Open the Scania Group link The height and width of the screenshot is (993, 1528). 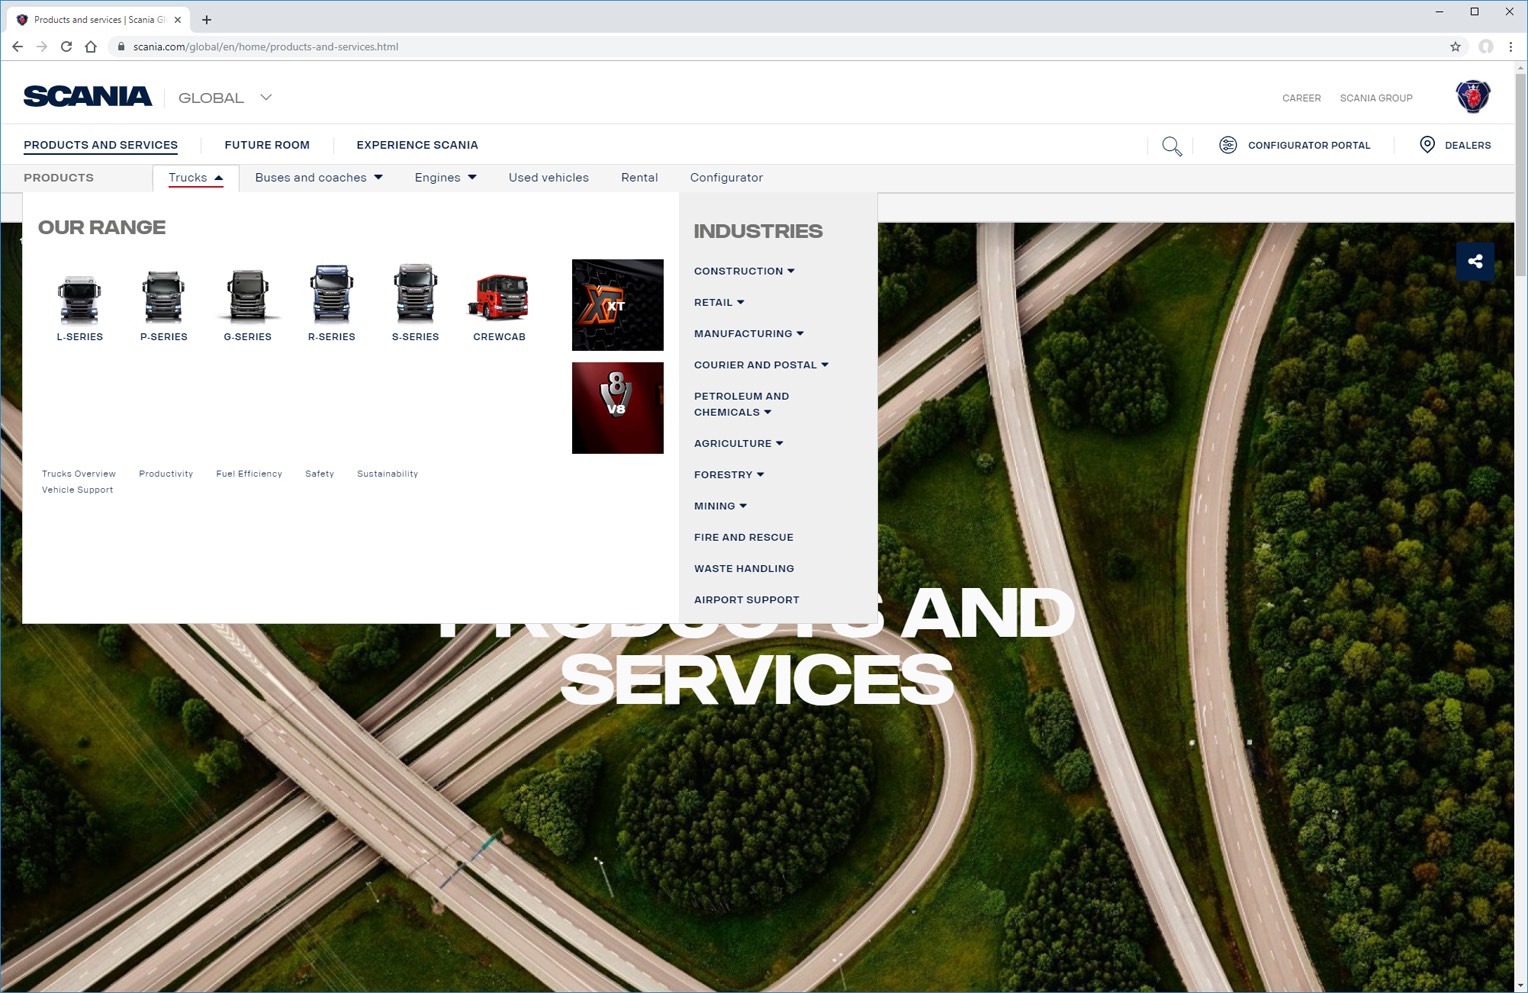coord(1376,98)
